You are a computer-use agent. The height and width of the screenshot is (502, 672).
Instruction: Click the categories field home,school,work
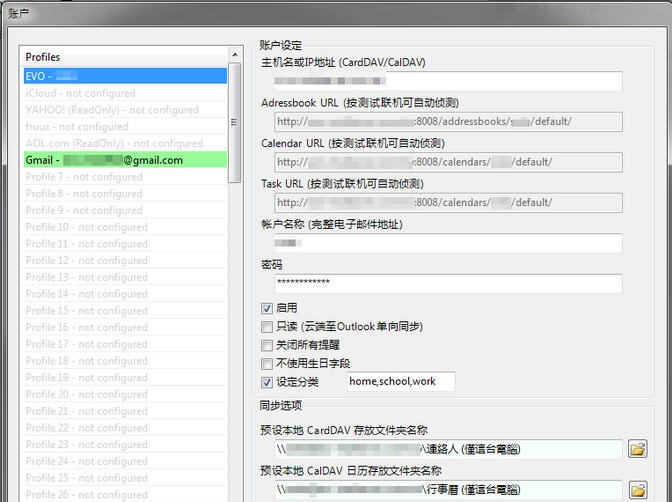(401, 382)
